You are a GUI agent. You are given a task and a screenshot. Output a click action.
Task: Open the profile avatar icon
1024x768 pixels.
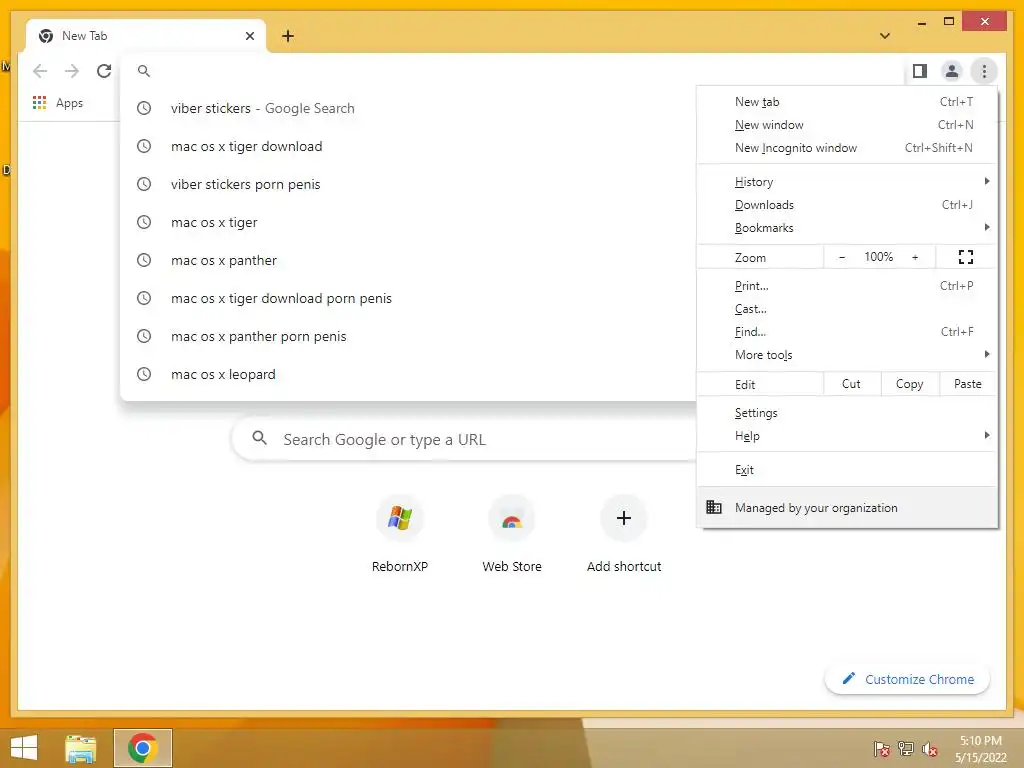click(x=952, y=71)
